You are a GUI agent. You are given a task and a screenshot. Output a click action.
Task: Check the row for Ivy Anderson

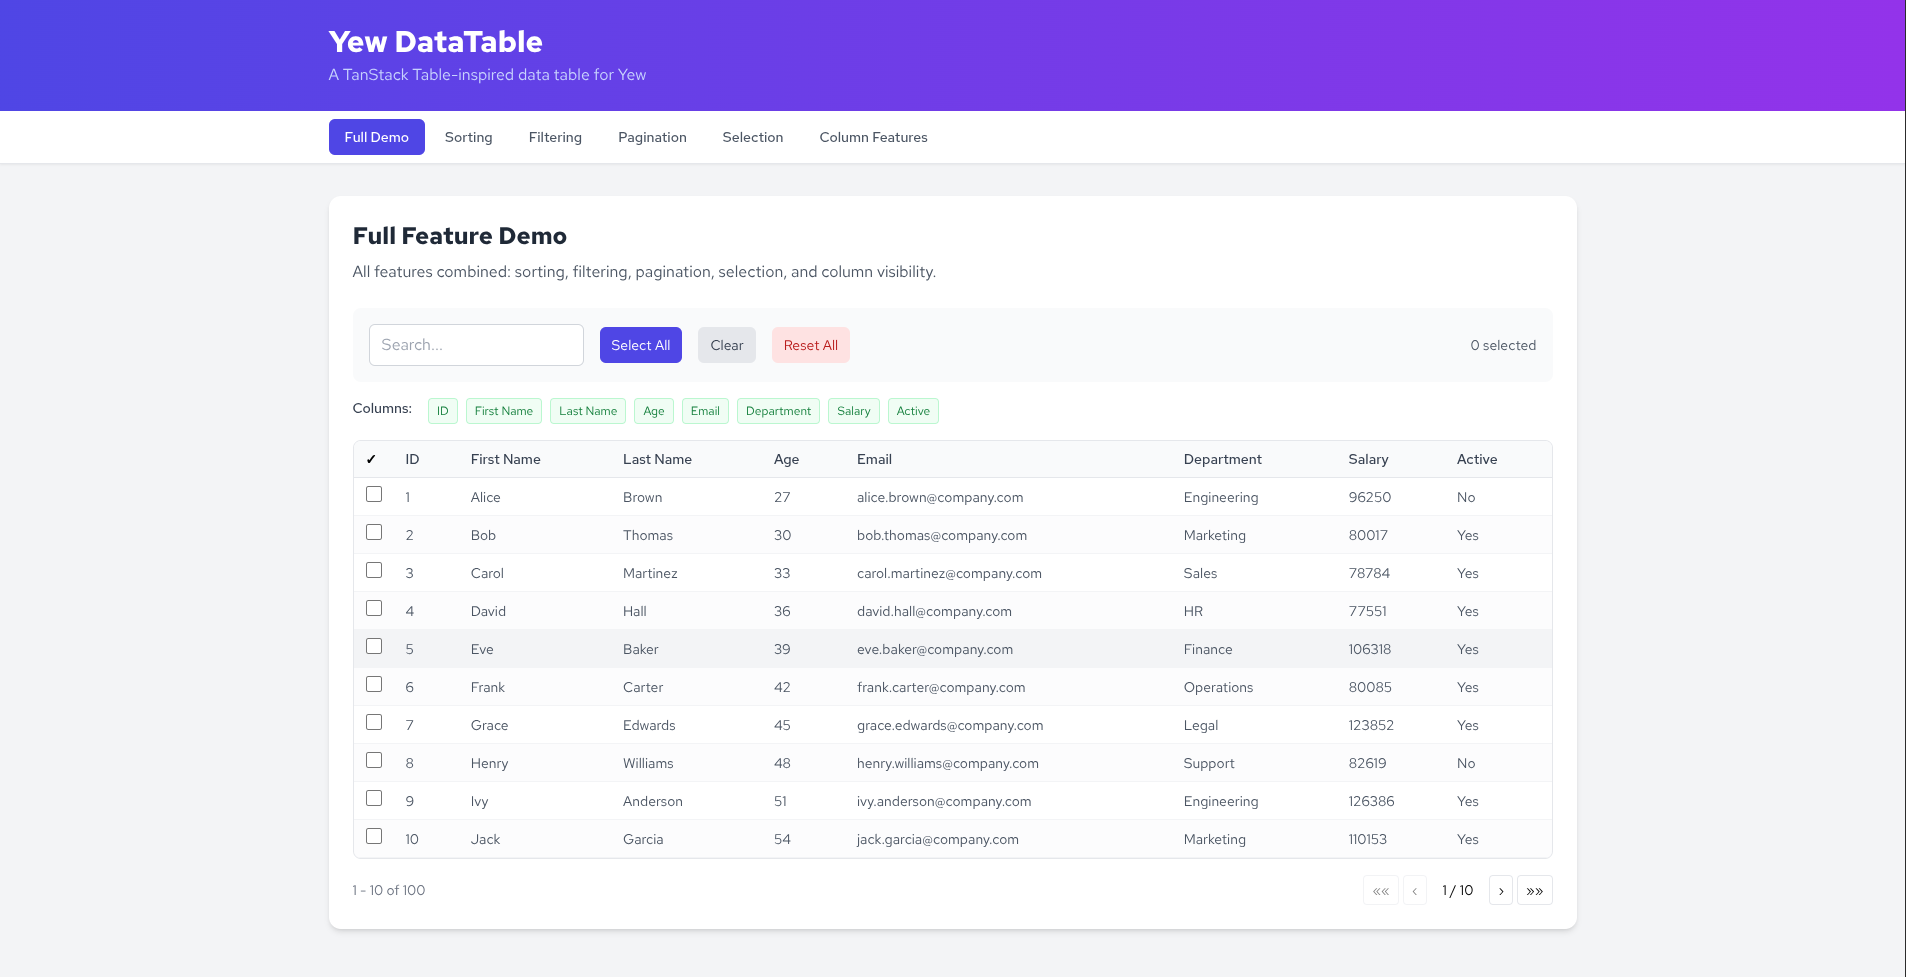coord(374,798)
